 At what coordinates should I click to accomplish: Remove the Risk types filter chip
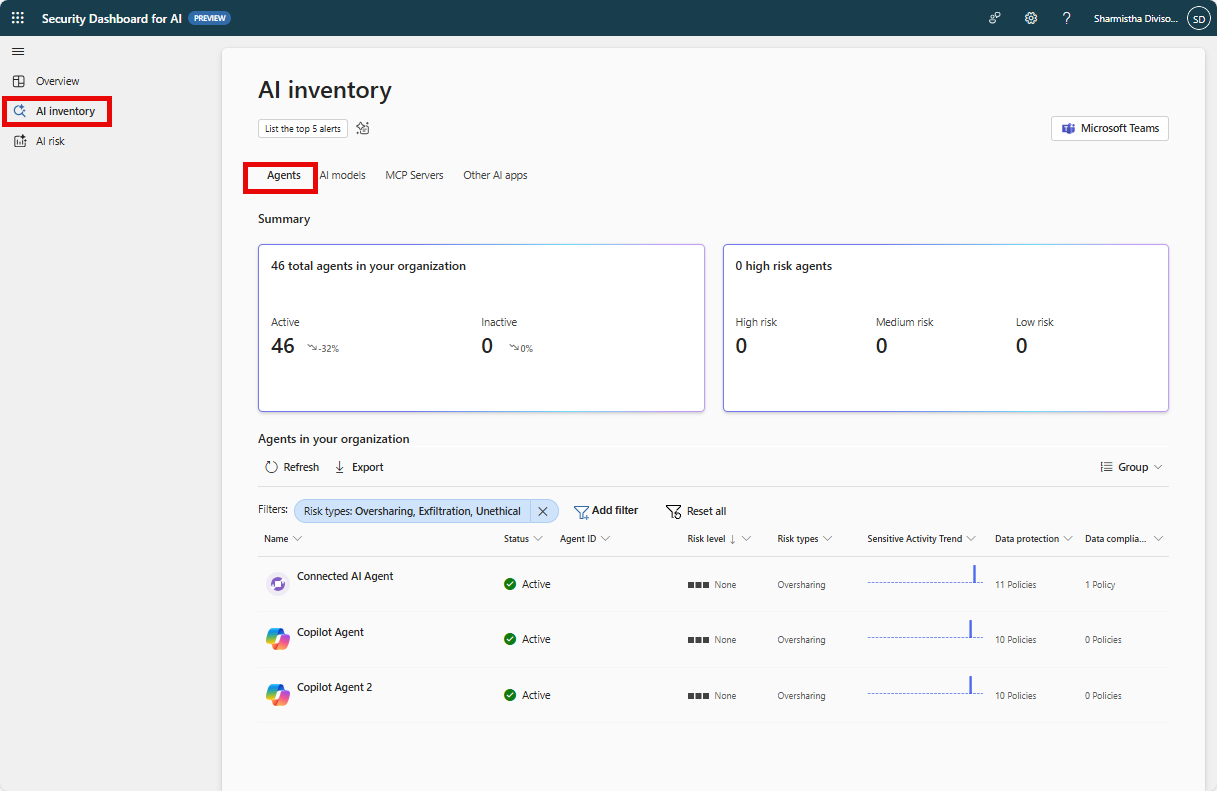pos(543,511)
